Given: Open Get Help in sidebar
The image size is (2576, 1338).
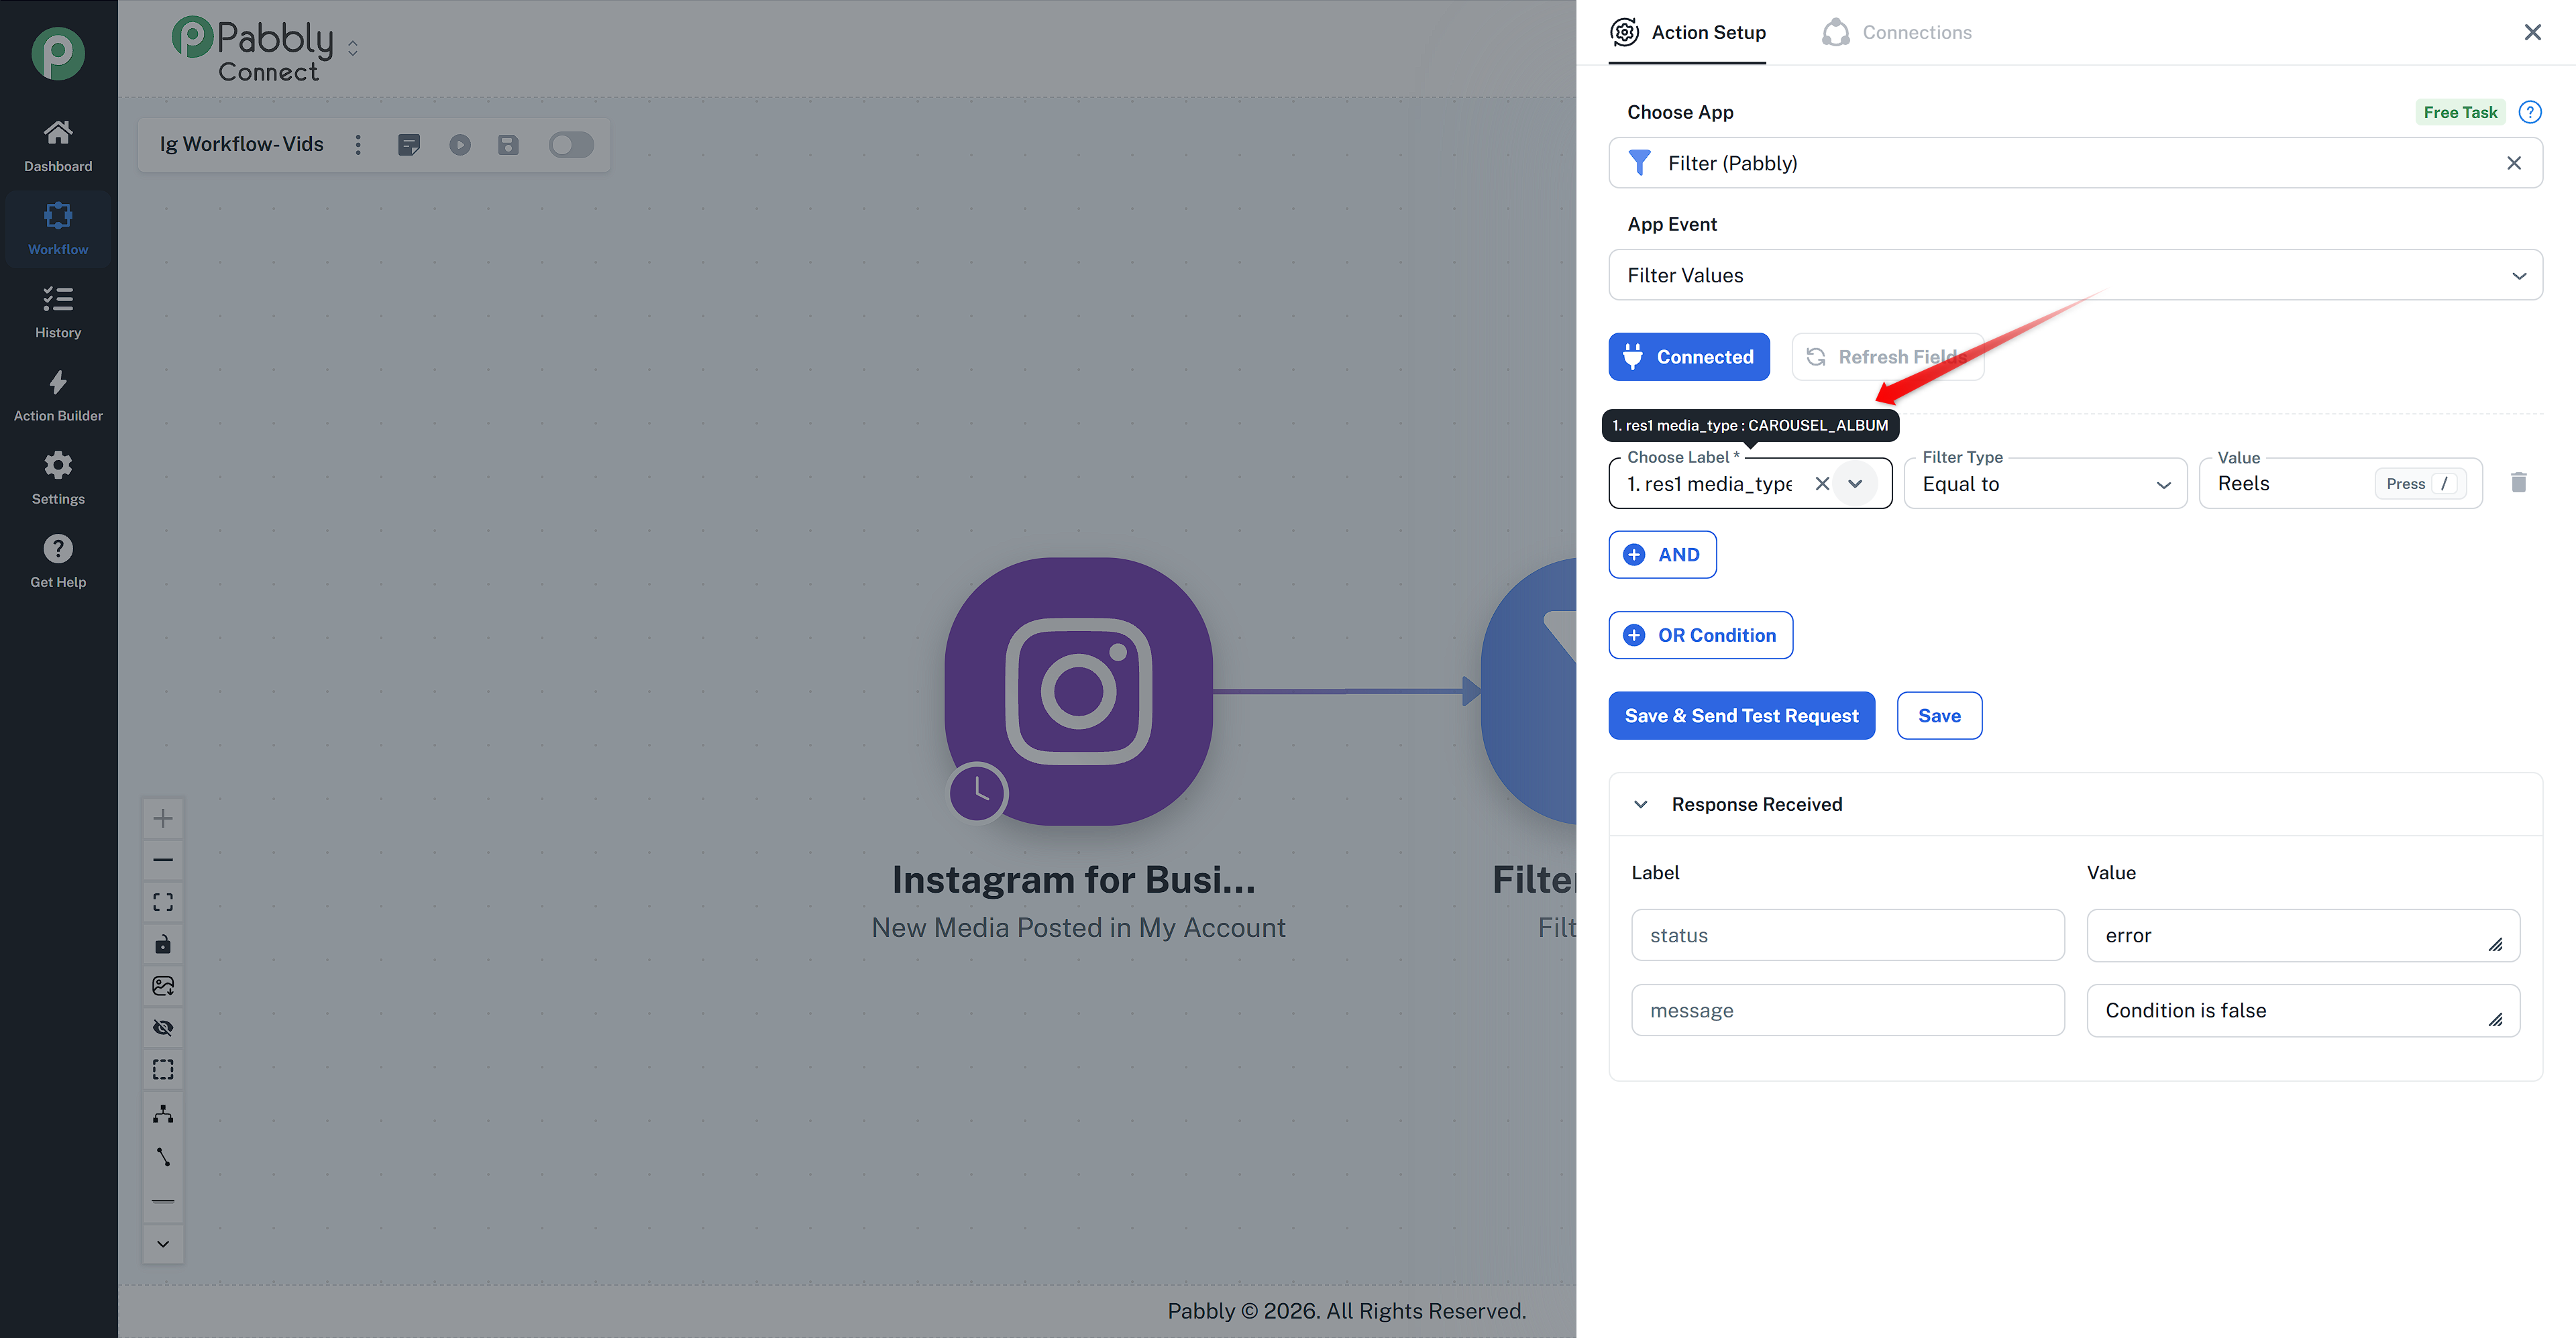Looking at the screenshot, I should pos(58,561).
